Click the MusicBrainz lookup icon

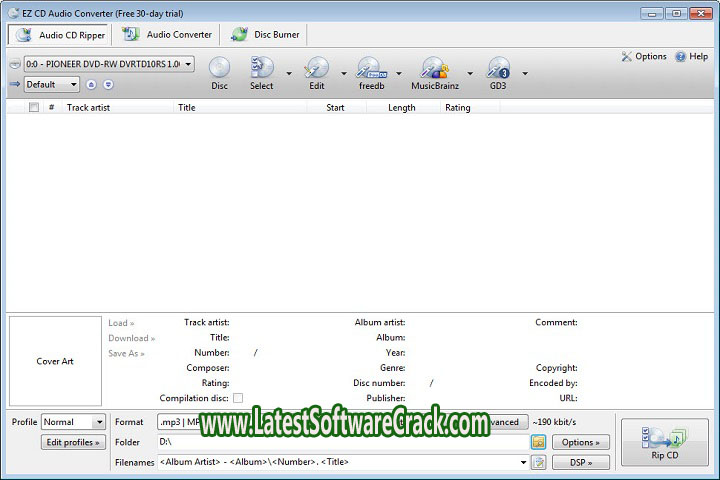click(x=435, y=69)
